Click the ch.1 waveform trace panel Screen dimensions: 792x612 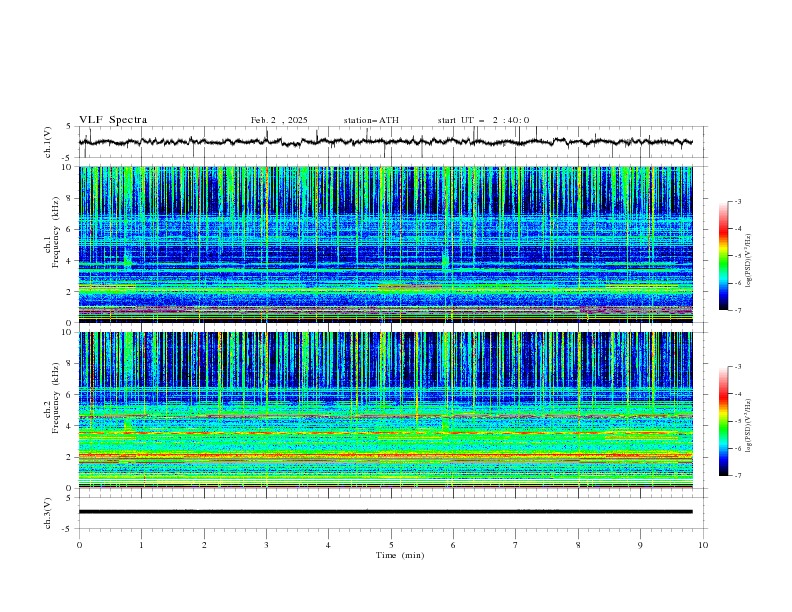pos(392,142)
